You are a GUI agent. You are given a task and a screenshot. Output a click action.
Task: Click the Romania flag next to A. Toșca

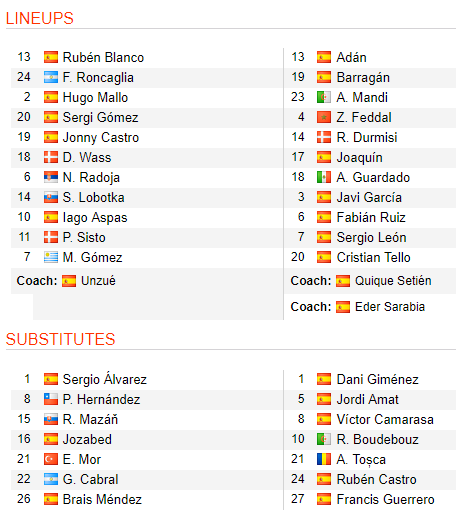click(324, 459)
